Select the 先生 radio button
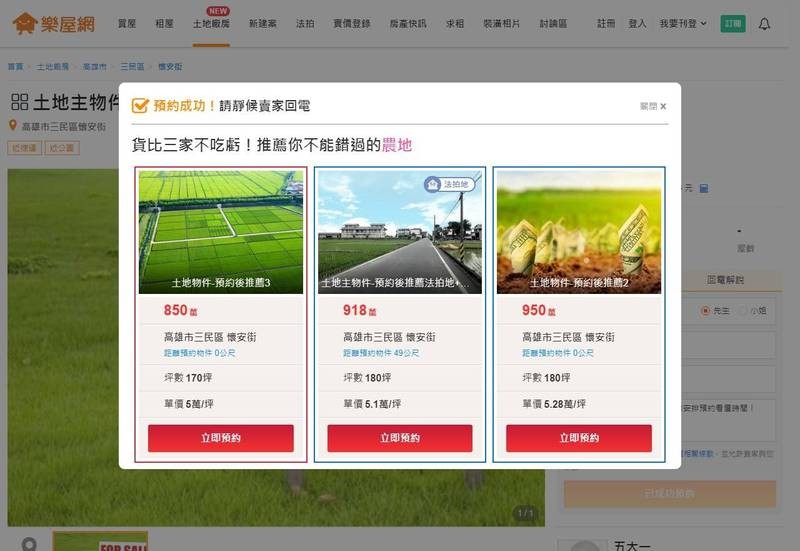Image resolution: width=800 pixels, height=551 pixels. point(705,311)
